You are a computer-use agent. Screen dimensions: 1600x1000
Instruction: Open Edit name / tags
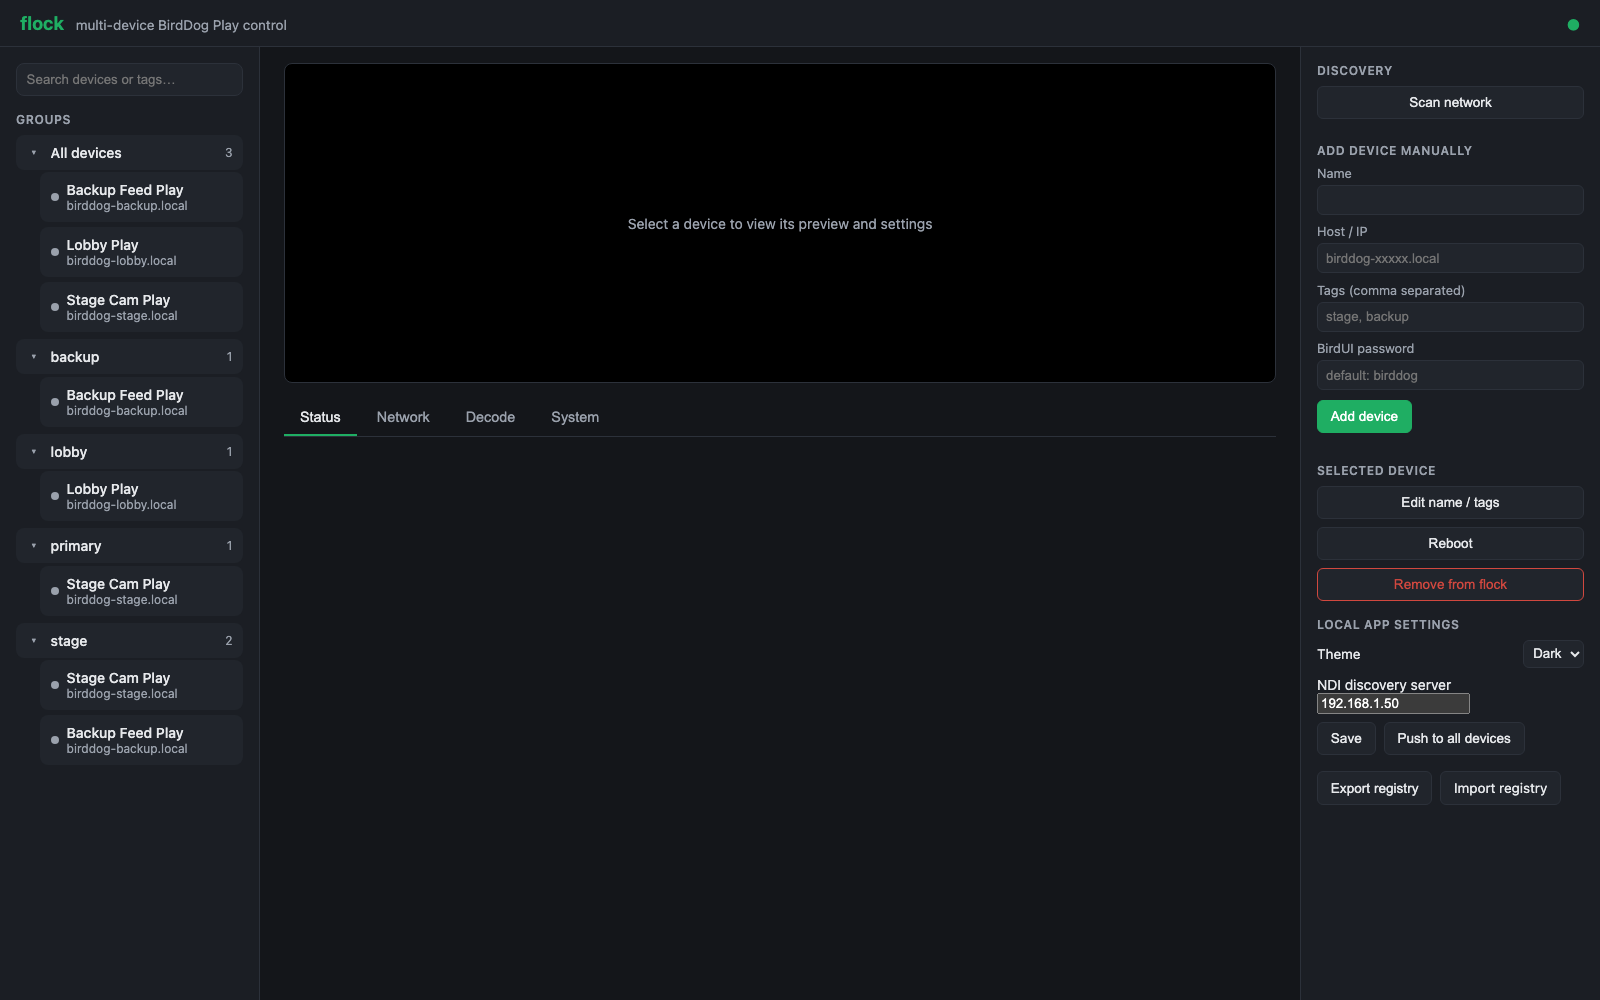(x=1450, y=503)
